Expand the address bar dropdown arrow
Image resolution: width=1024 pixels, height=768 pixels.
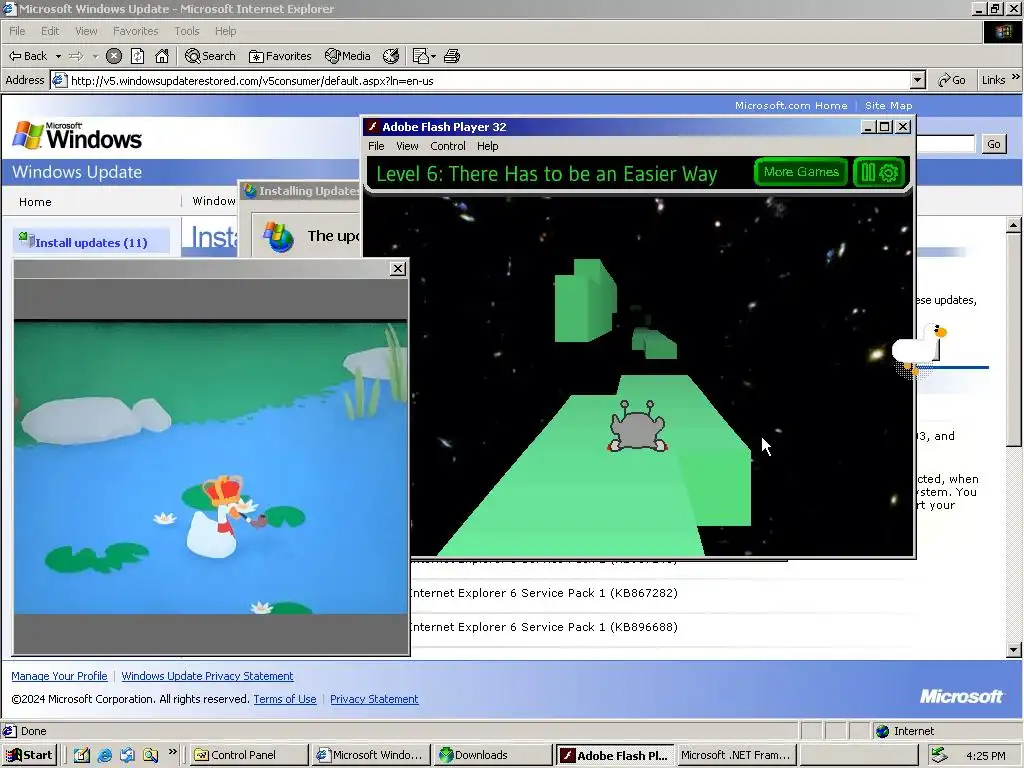(918, 80)
